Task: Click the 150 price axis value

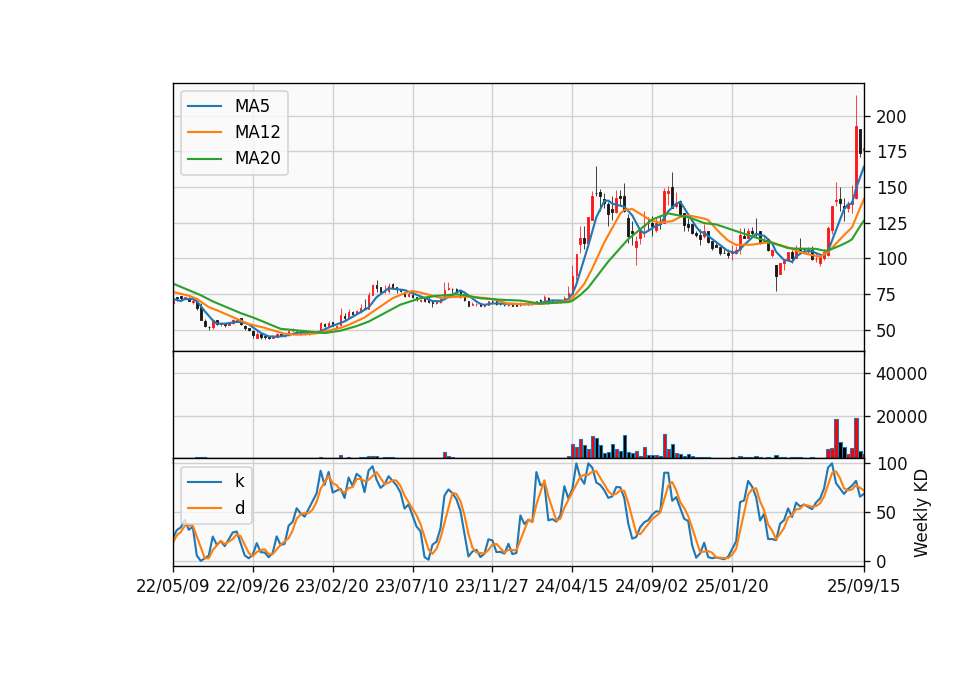Action: point(891,188)
